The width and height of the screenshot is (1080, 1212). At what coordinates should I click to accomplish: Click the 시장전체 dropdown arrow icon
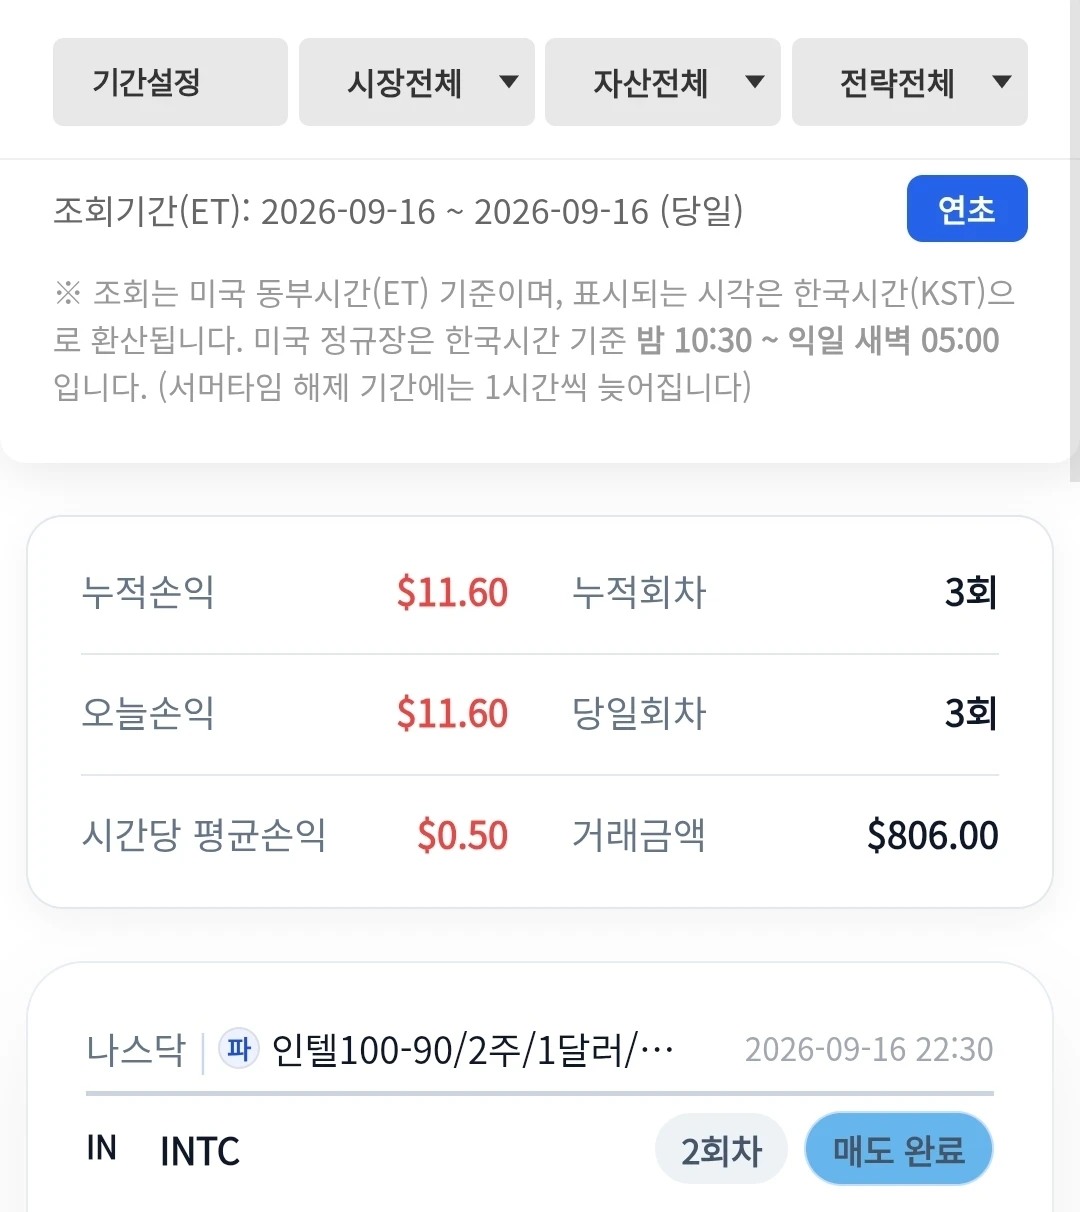pyautogui.click(x=509, y=82)
